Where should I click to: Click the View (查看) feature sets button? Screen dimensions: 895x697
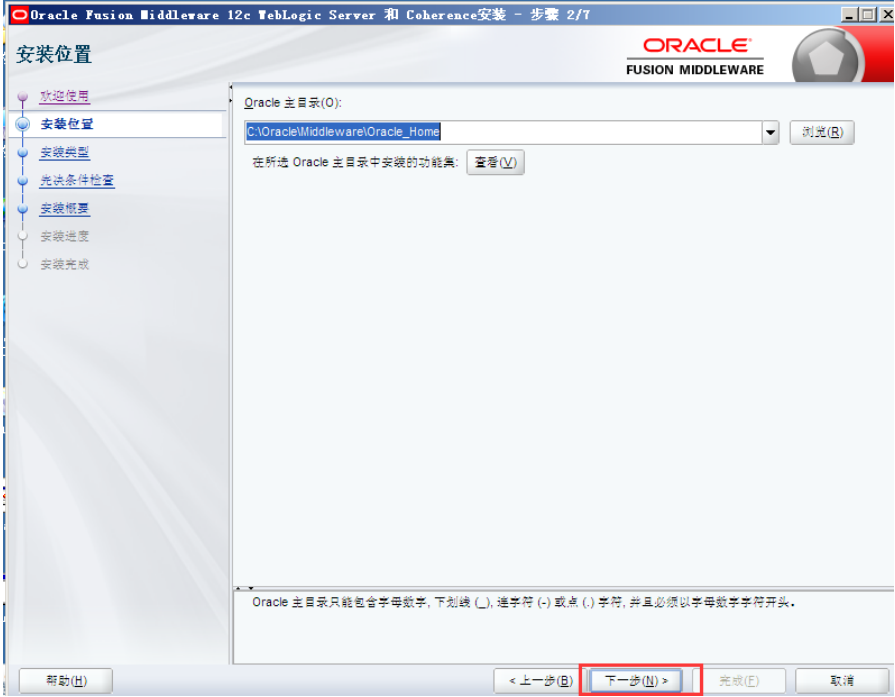[x=495, y=162]
